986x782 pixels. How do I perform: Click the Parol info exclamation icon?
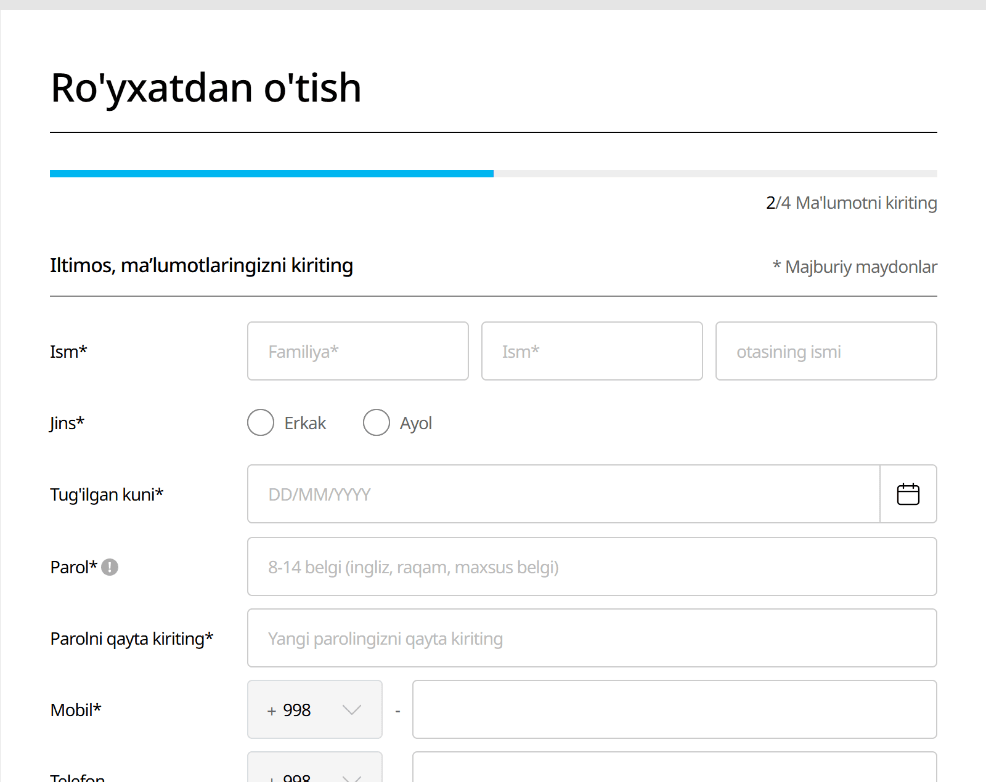click(x=109, y=567)
